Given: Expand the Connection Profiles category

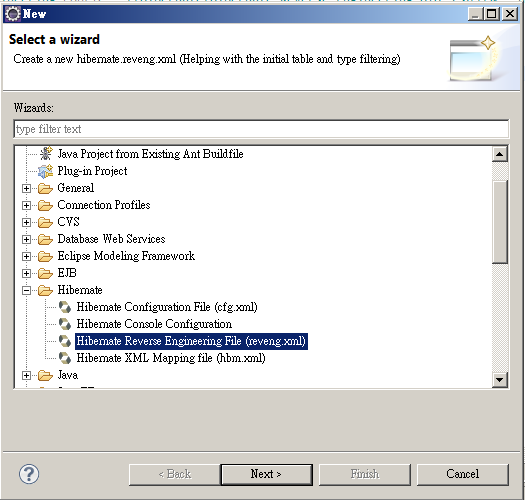Looking at the screenshot, I should click(x=26, y=205).
